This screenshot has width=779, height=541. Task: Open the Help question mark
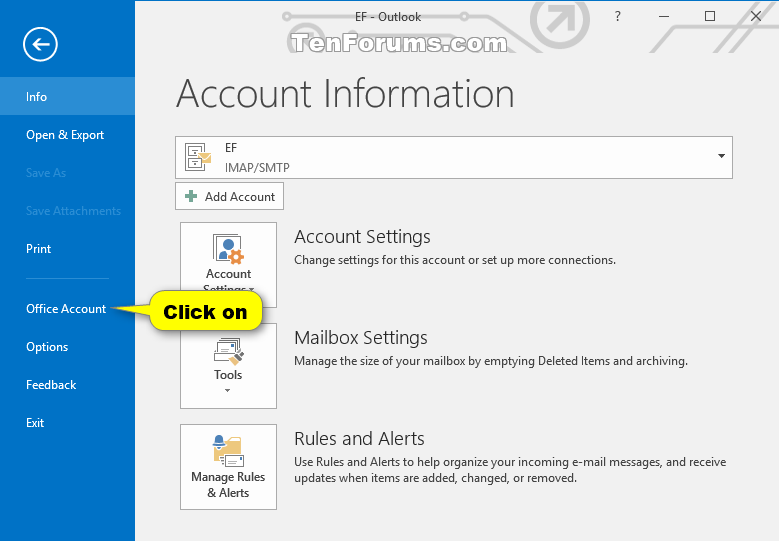click(x=618, y=16)
